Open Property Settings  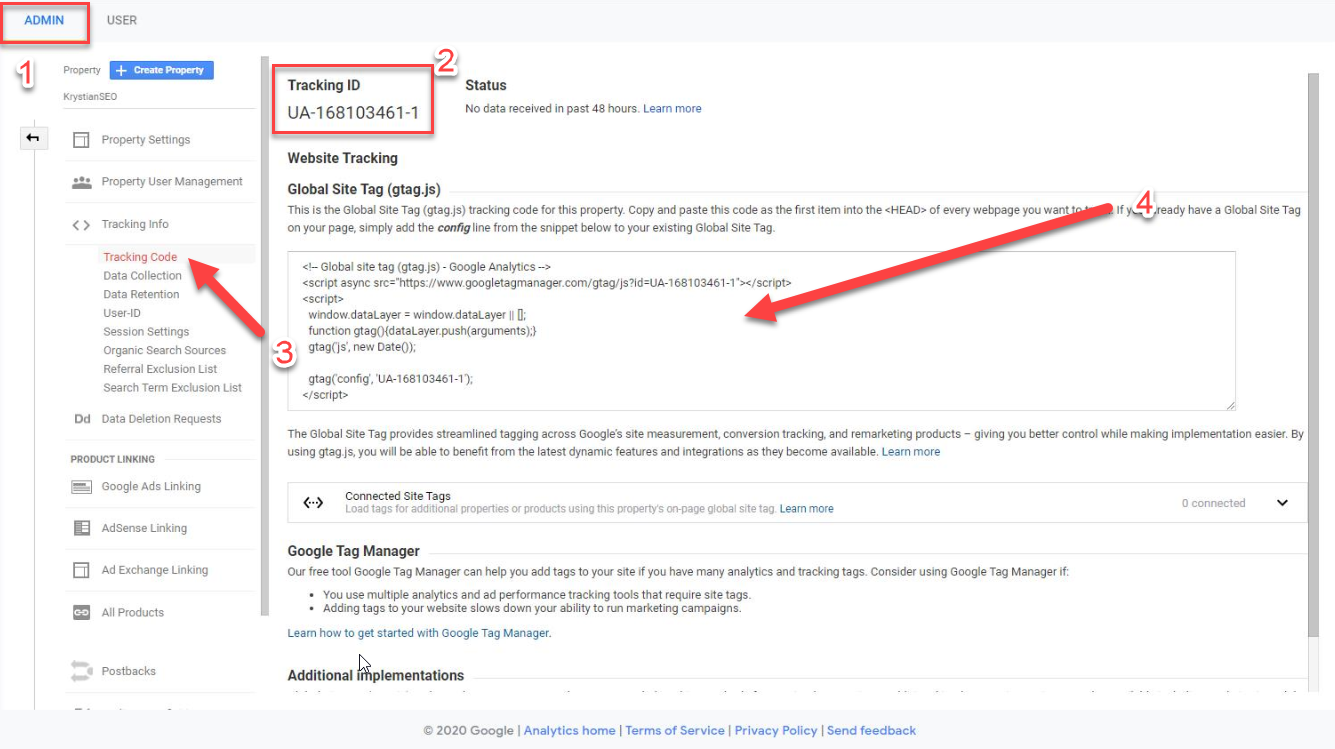145,140
